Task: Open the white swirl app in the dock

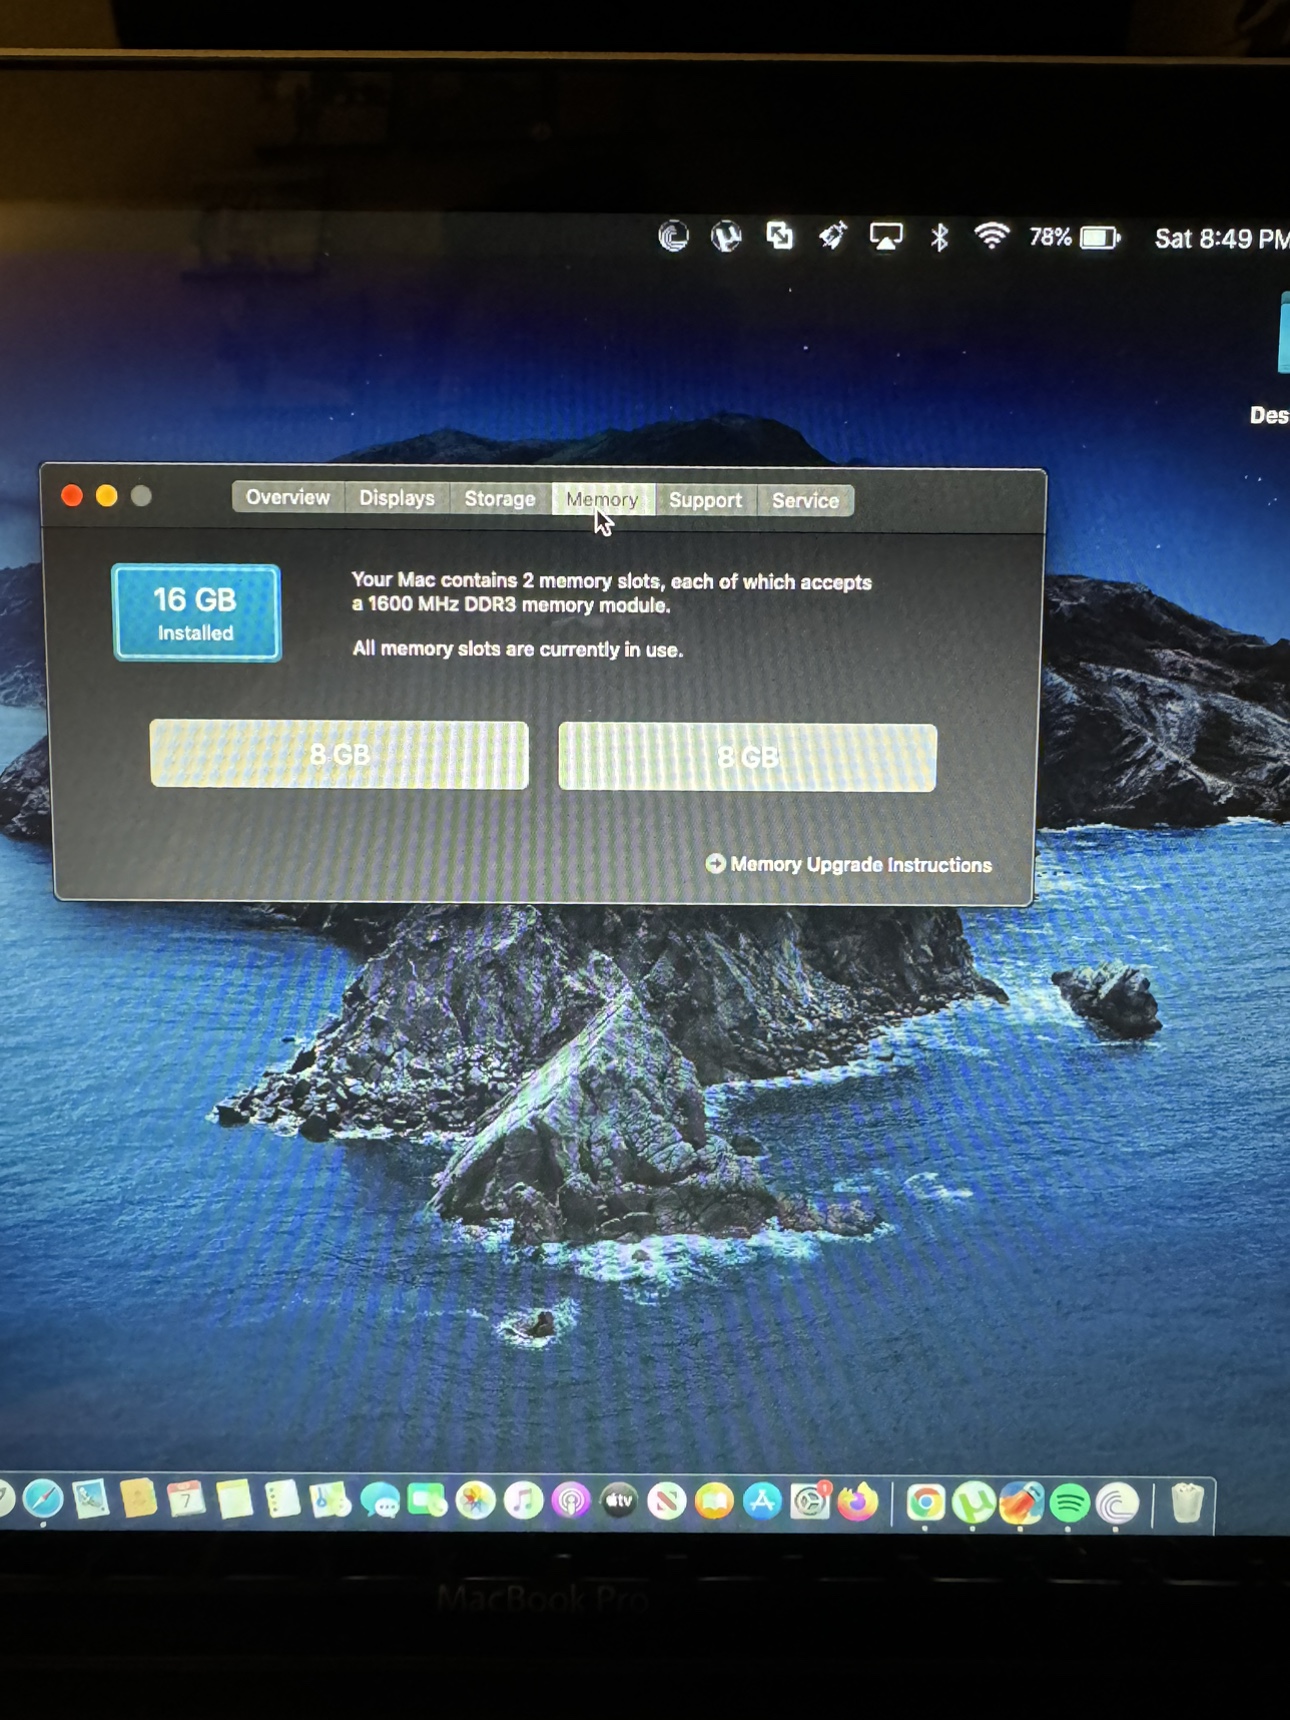Action: point(1117,1504)
